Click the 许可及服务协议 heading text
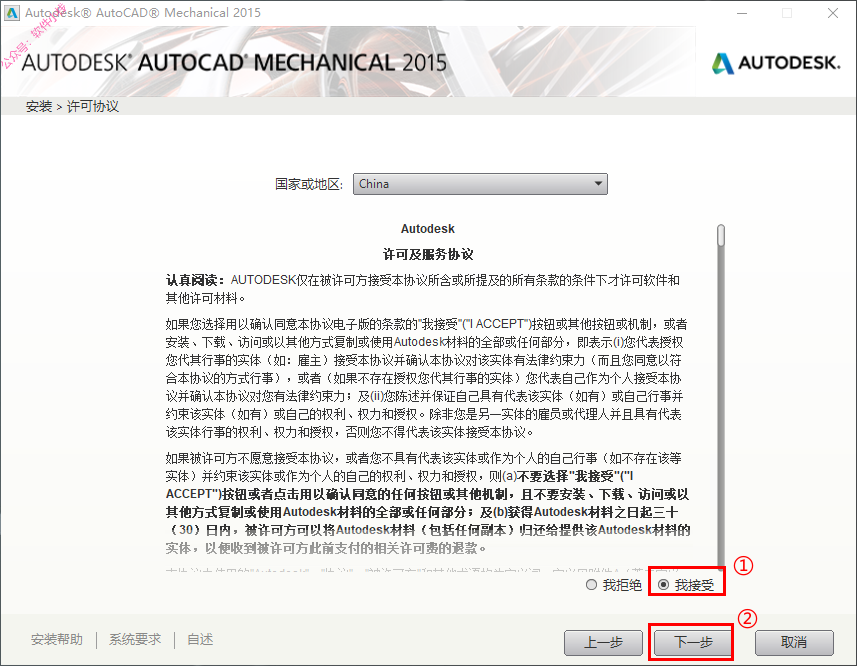Image resolution: width=857 pixels, height=666 pixels. coord(428,255)
